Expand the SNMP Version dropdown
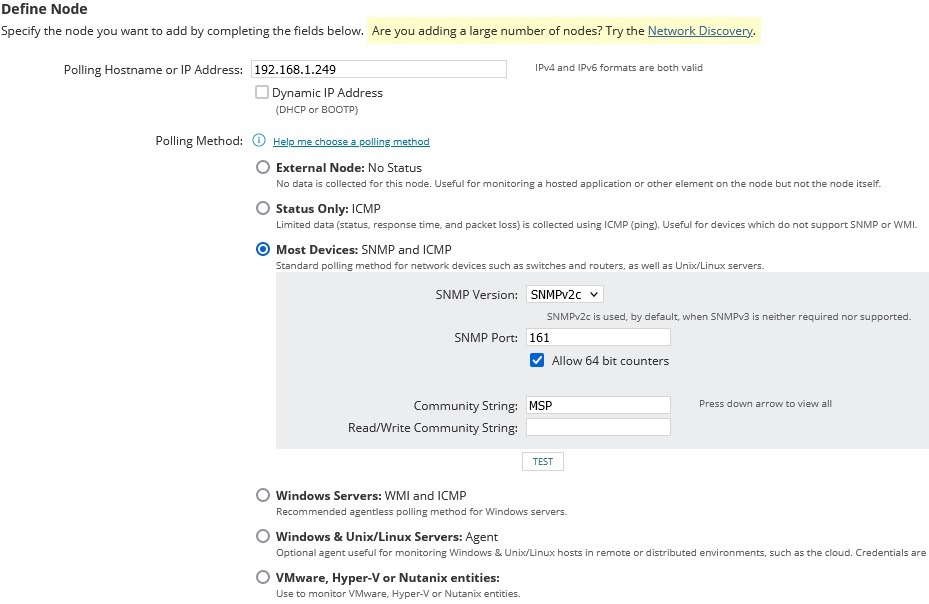929x604 pixels. (564, 294)
